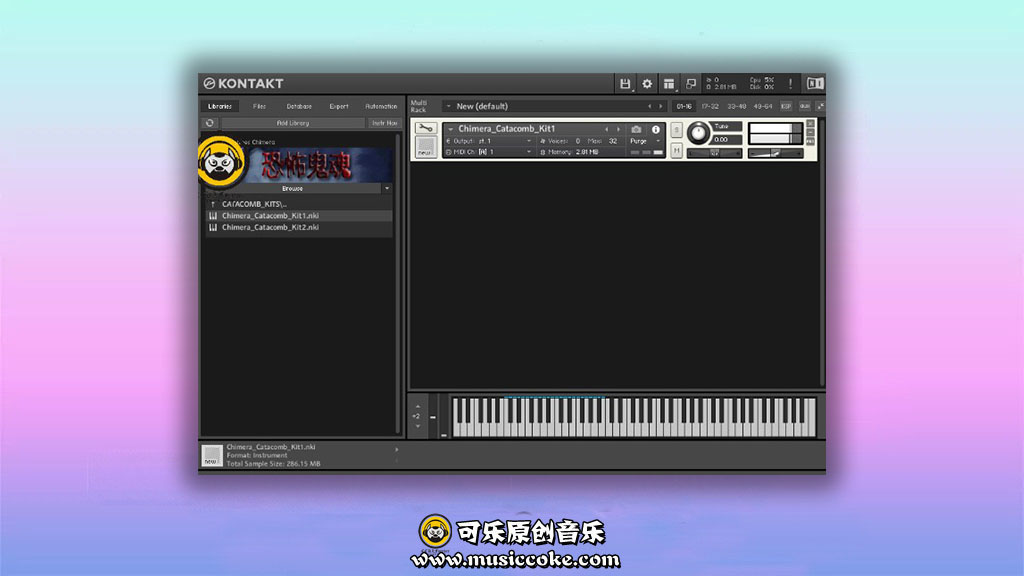Go to next multi preset arrow
The height and width of the screenshot is (576, 1024).
coord(660,106)
